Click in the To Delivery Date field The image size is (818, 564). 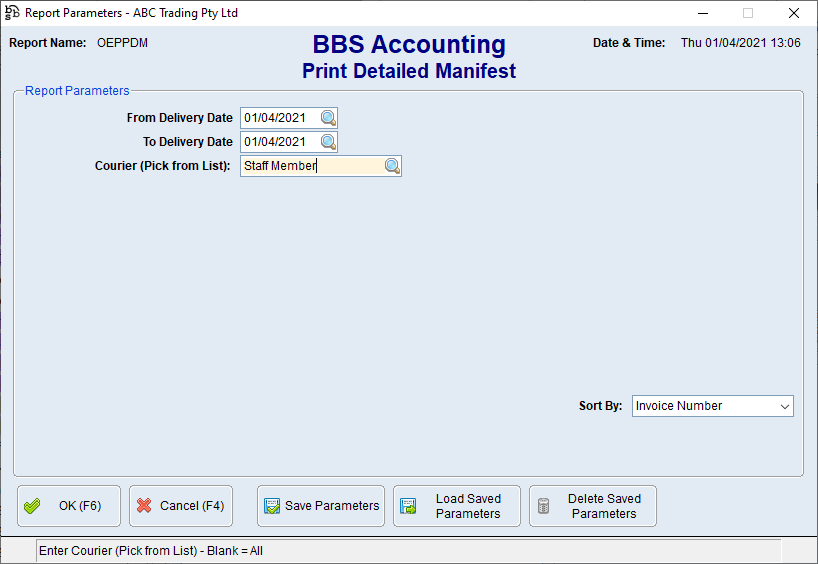(279, 142)
